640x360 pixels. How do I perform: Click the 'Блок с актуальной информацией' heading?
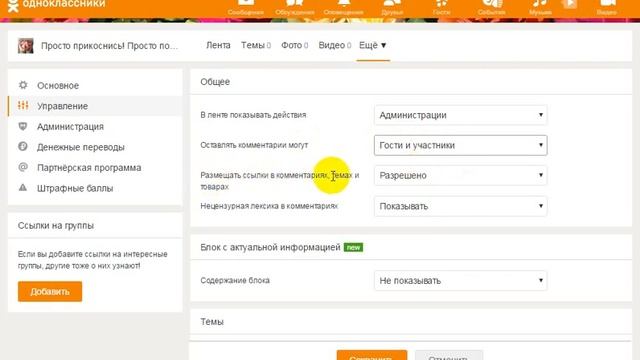[x=270, y=247]
